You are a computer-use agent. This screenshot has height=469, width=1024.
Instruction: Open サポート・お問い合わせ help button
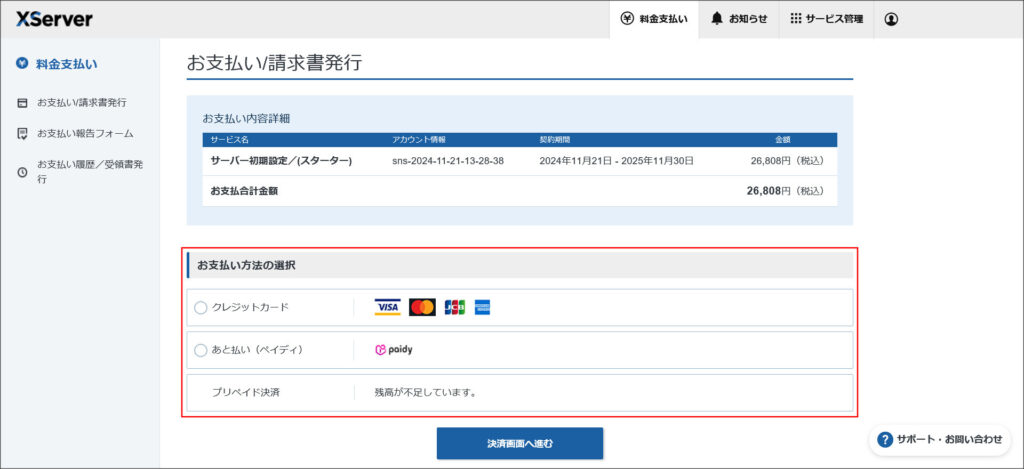click(940, 440)
